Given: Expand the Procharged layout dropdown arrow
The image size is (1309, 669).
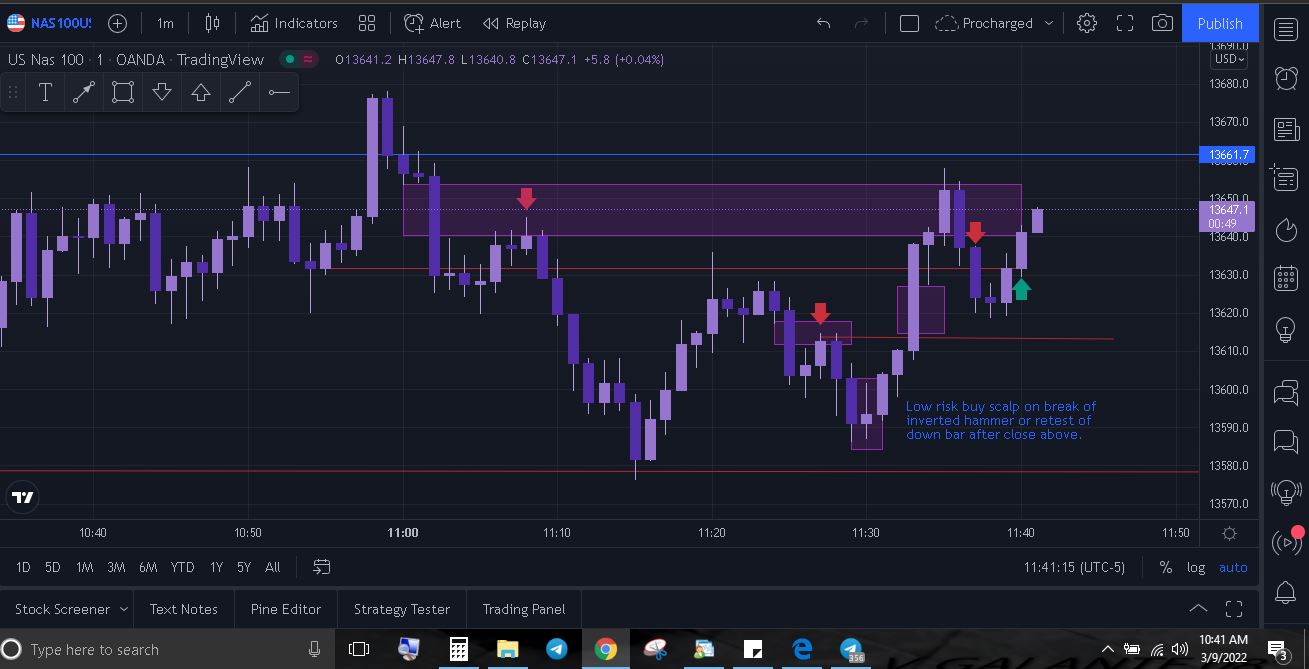Looking at the screenshot, I should click(1048, 23).
